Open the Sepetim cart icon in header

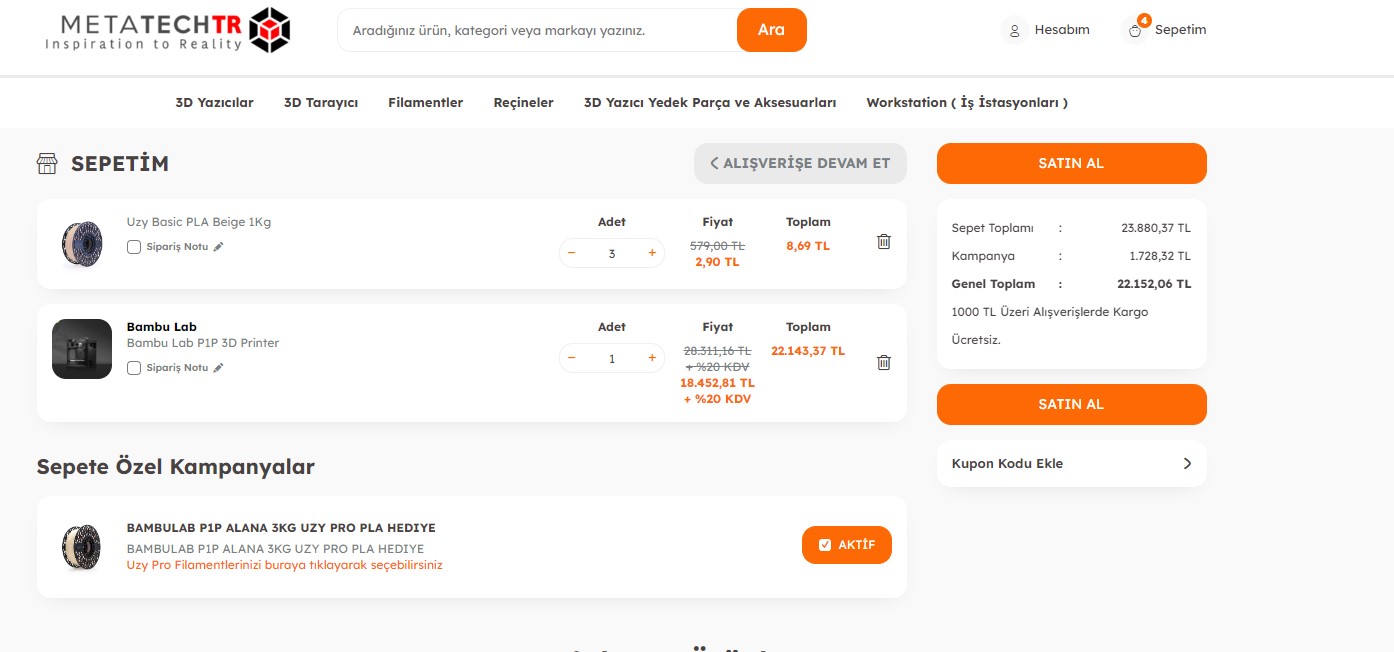[1135, 30]
